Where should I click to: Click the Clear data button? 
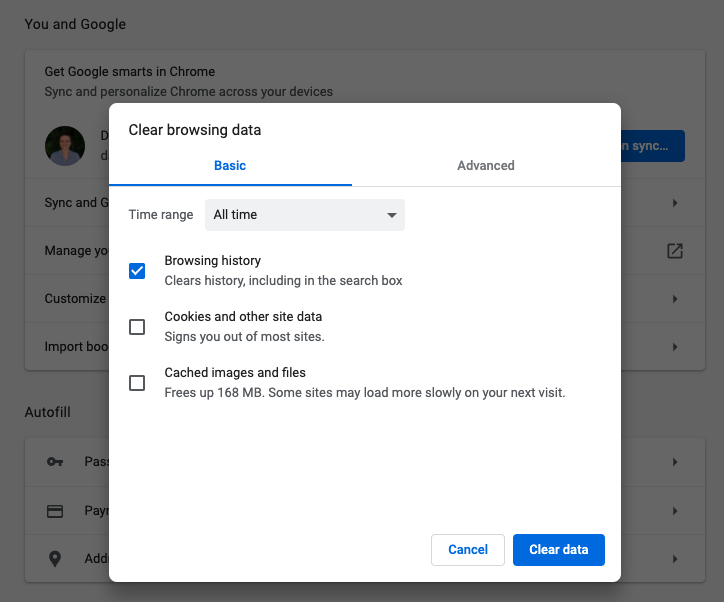click(559, 549)
